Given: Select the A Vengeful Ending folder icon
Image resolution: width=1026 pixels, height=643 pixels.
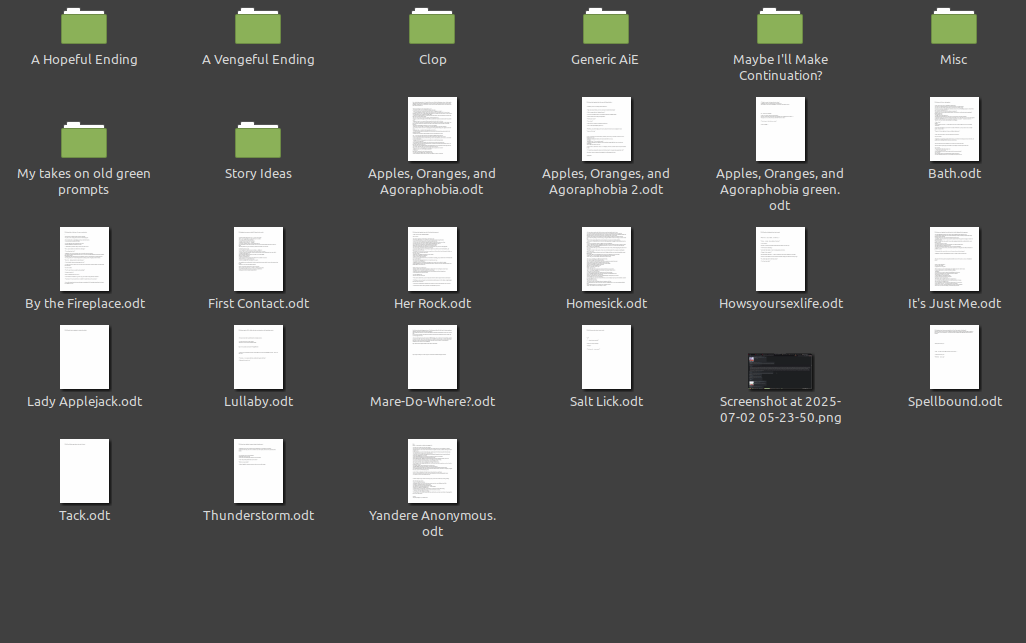Looking at the screenshot, I should click(x=258, y=26).
